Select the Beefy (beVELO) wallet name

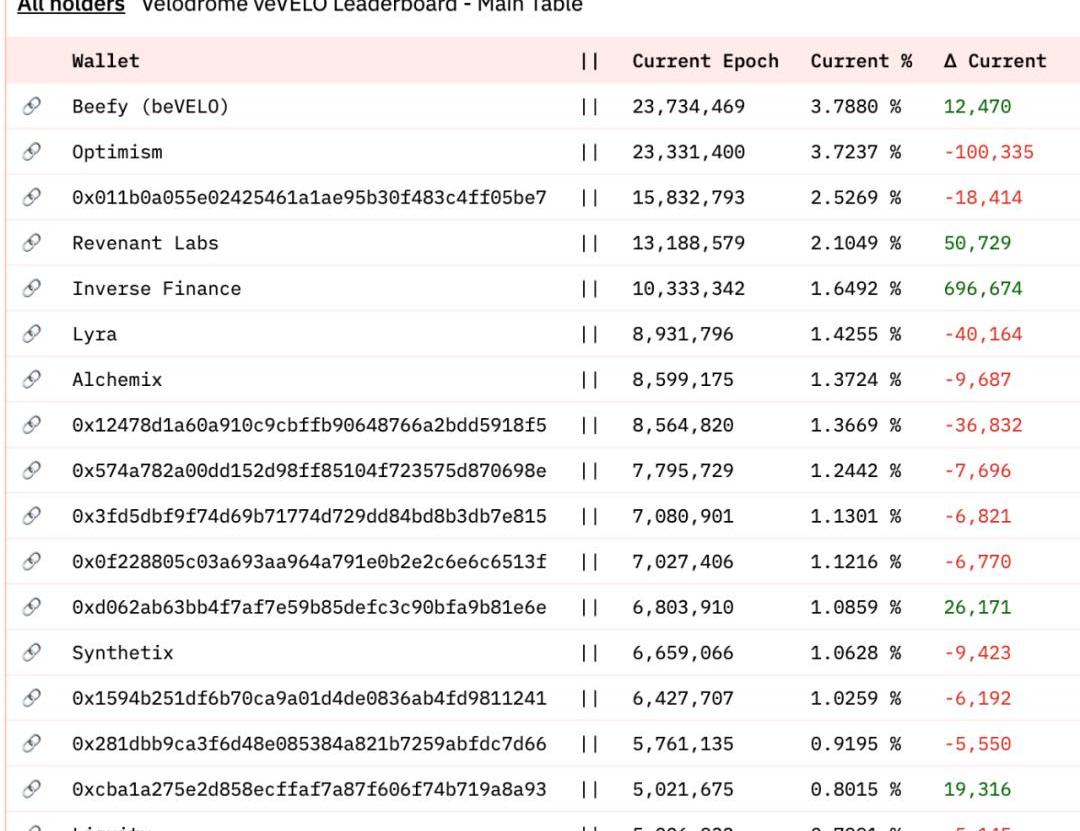tap(150, 107)
